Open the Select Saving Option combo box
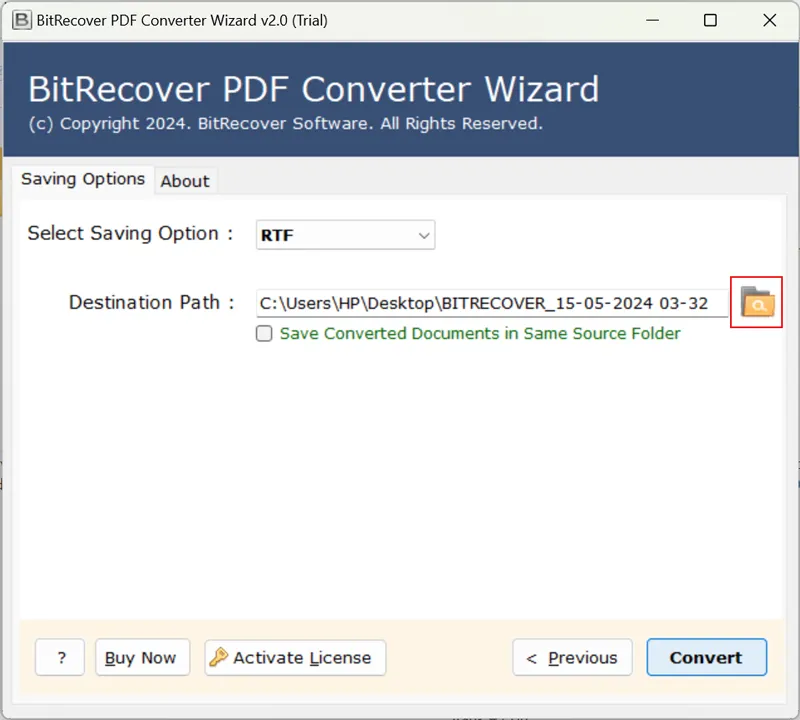800x720 pixels. (345, 235)
